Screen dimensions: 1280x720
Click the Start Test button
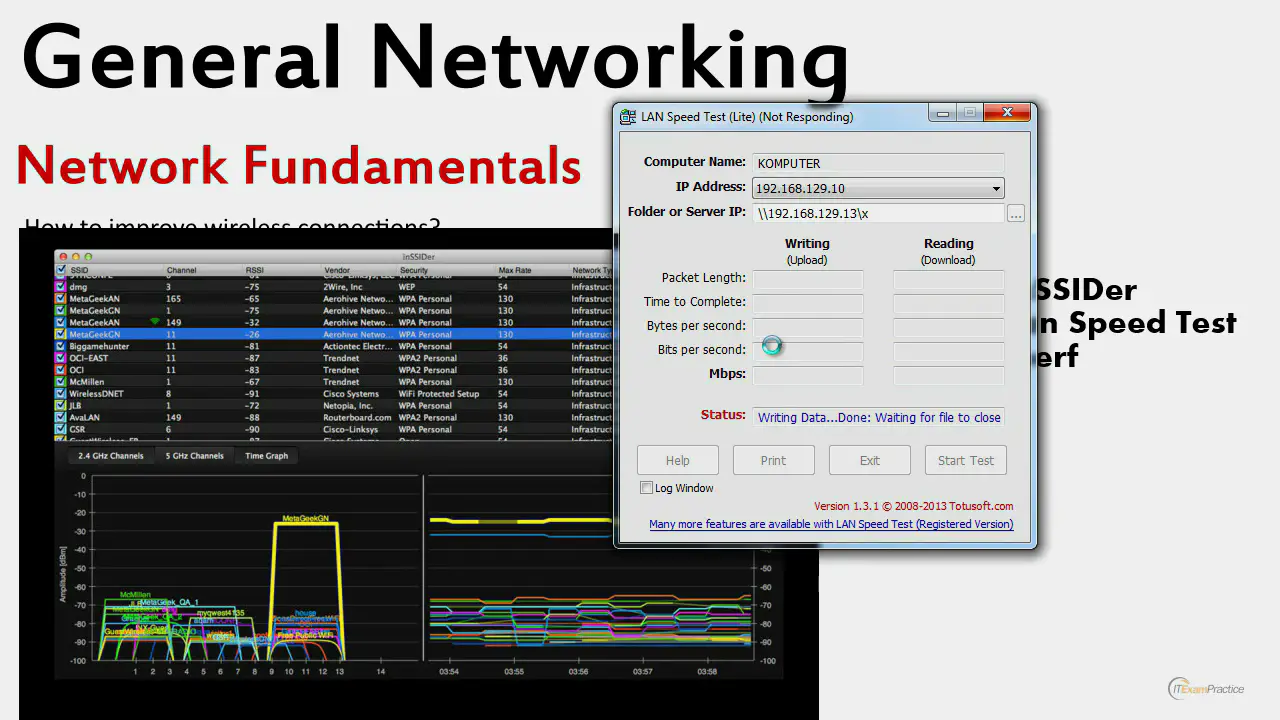coord(966,460)
